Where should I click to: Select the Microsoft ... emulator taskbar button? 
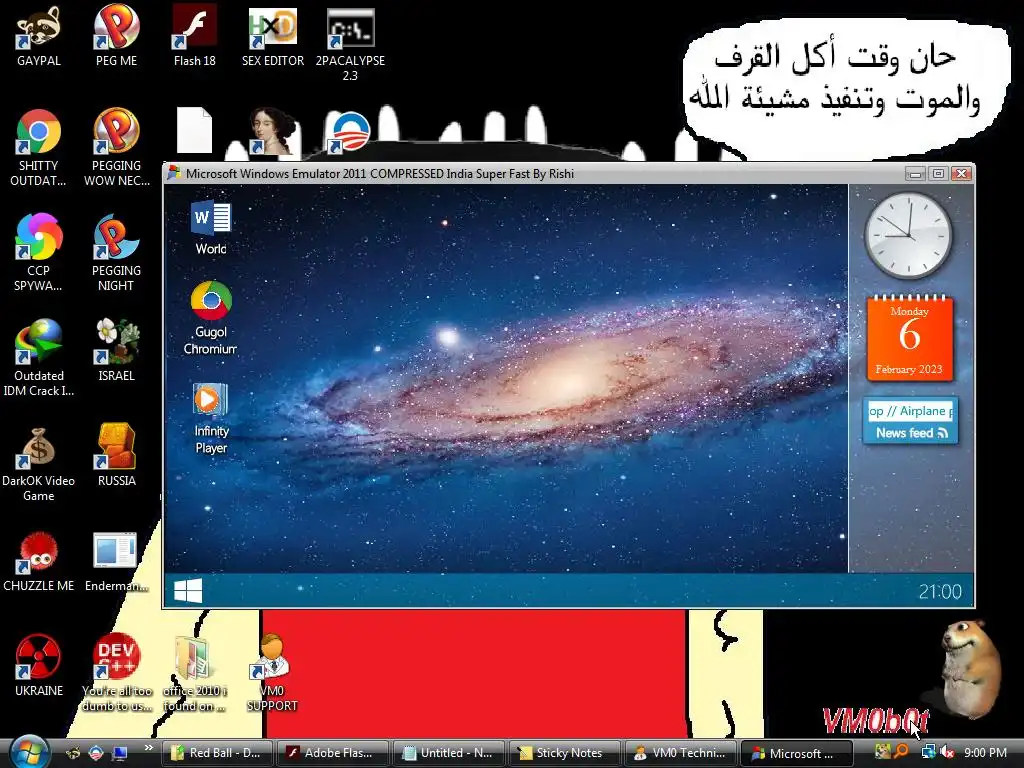[x=797, y=753]
